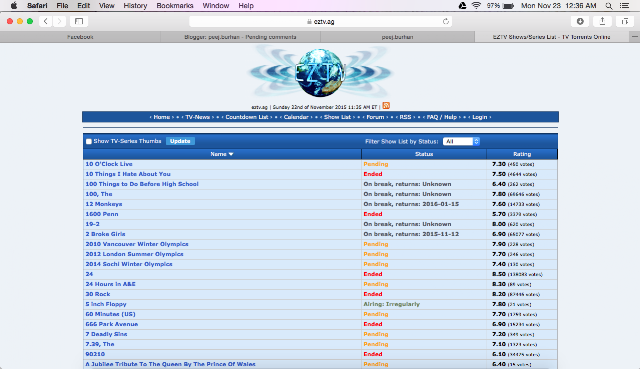The width and height of the screenshot is (640, 369).
Task: Click the Update button
Action: pos(180,141)
